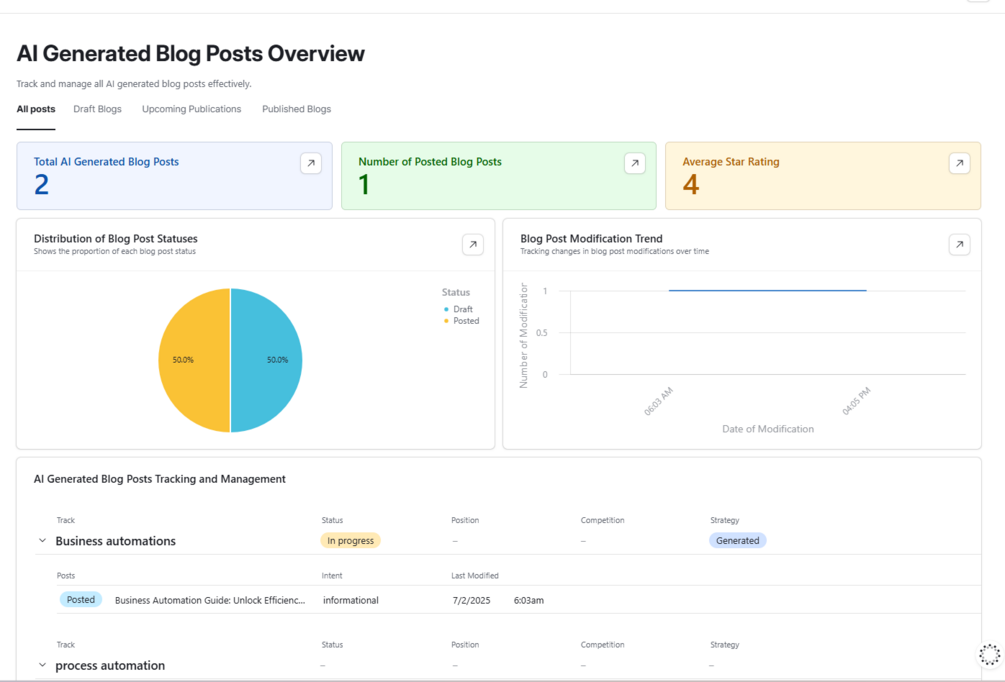The width and height of the screenshot is (1005, 682).
Task: Collapse the Business automations track
Action: pos(42,540)
